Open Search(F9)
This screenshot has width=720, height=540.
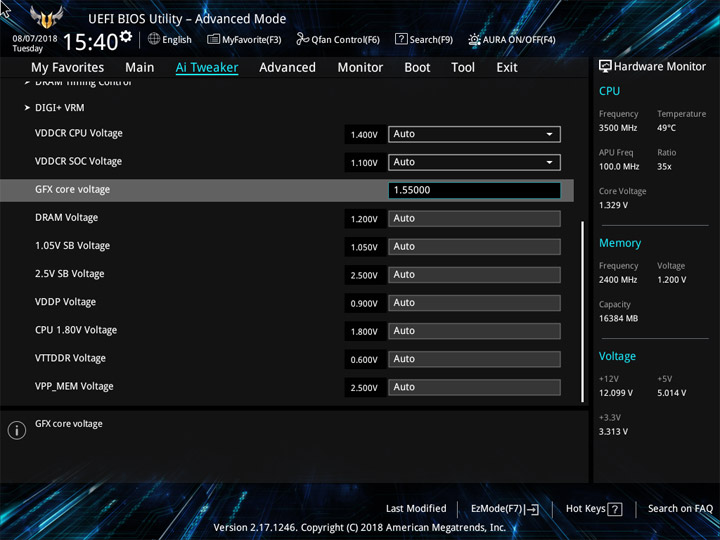(x=424, y=39)
